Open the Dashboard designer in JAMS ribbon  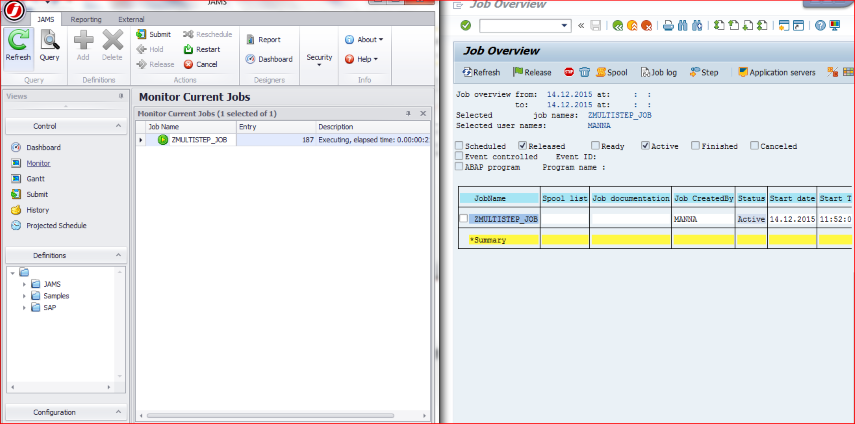[x=269, y=59]
